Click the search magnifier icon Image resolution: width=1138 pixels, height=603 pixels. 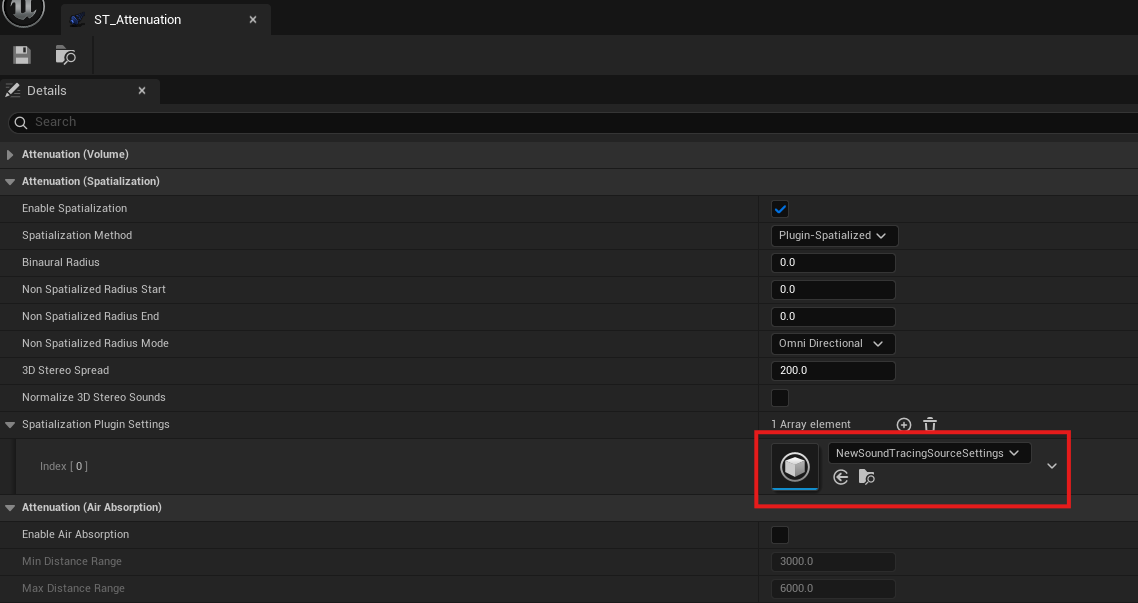click(x=21, y=122)
